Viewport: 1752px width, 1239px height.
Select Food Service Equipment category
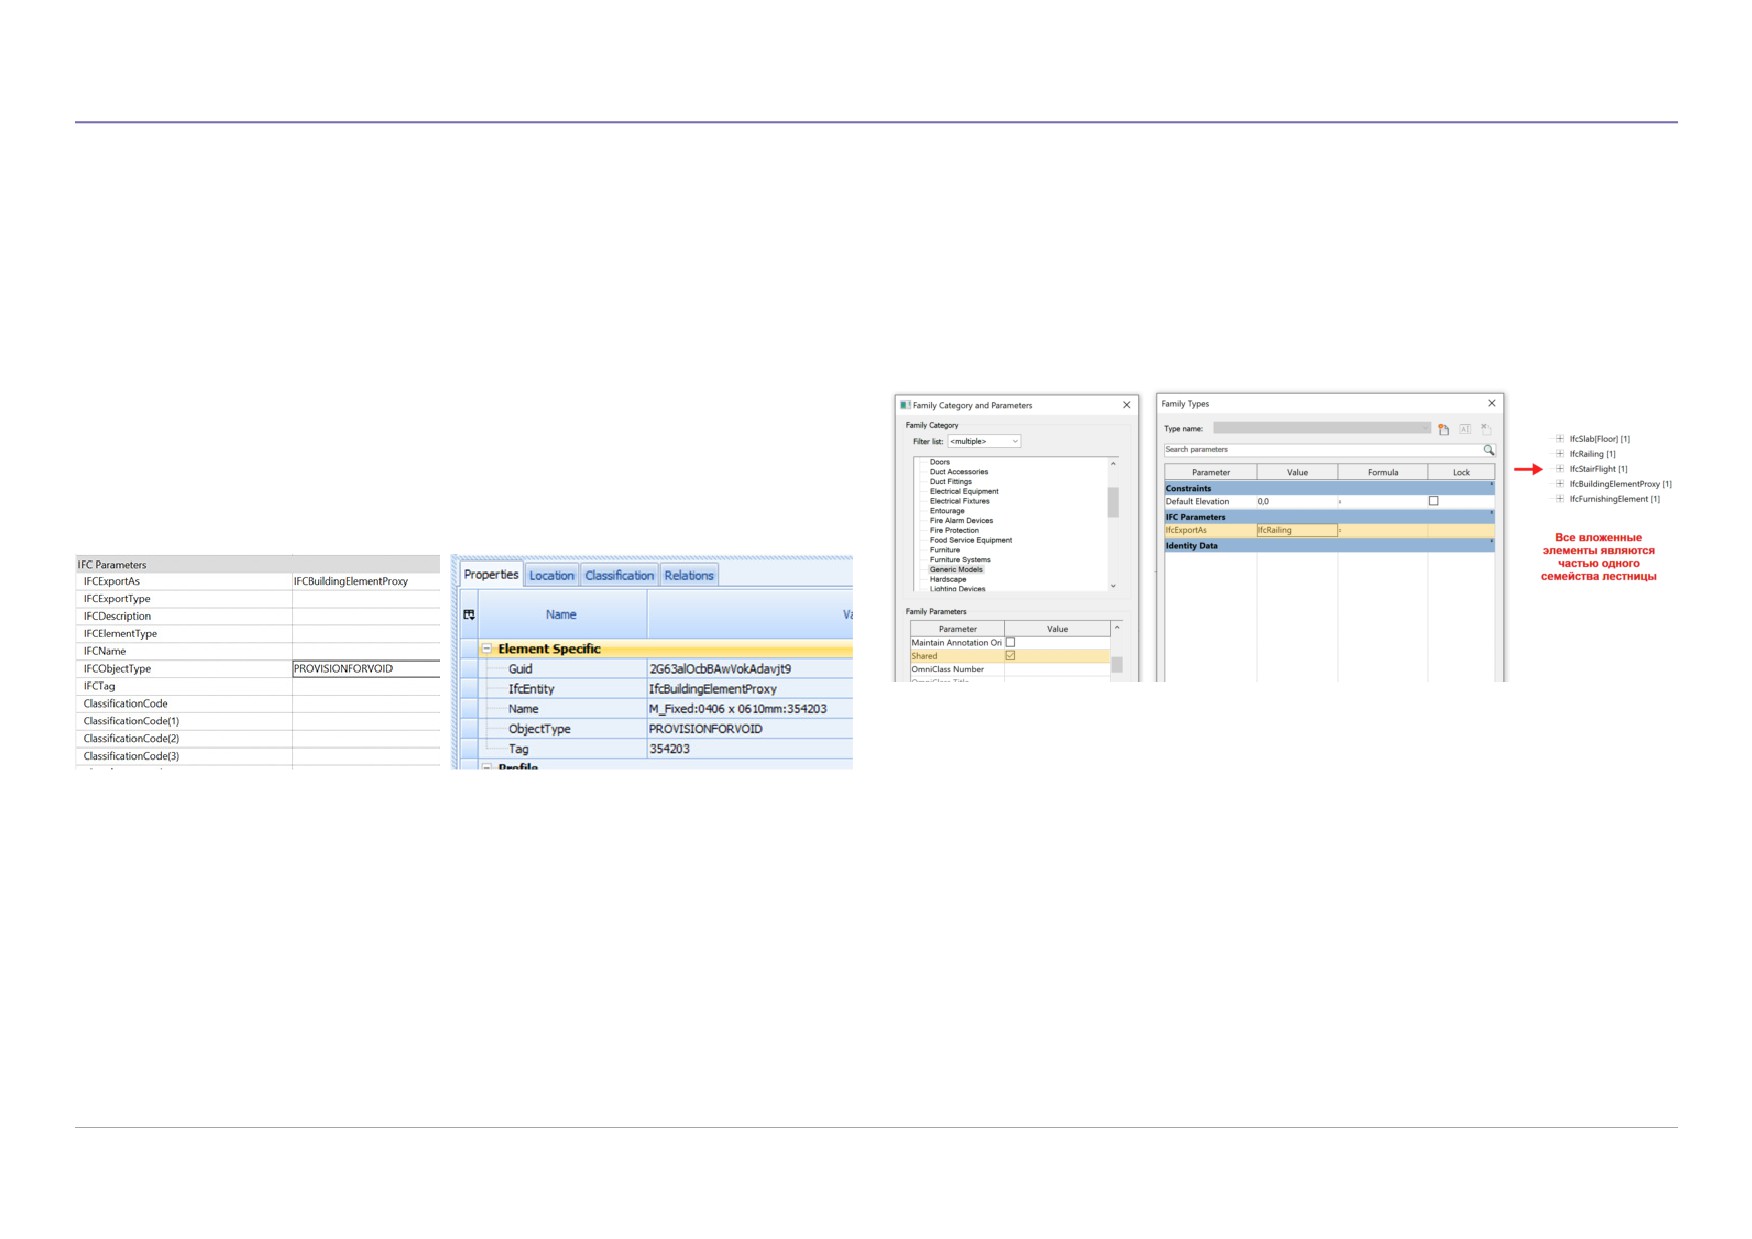(x=971, y=540)
